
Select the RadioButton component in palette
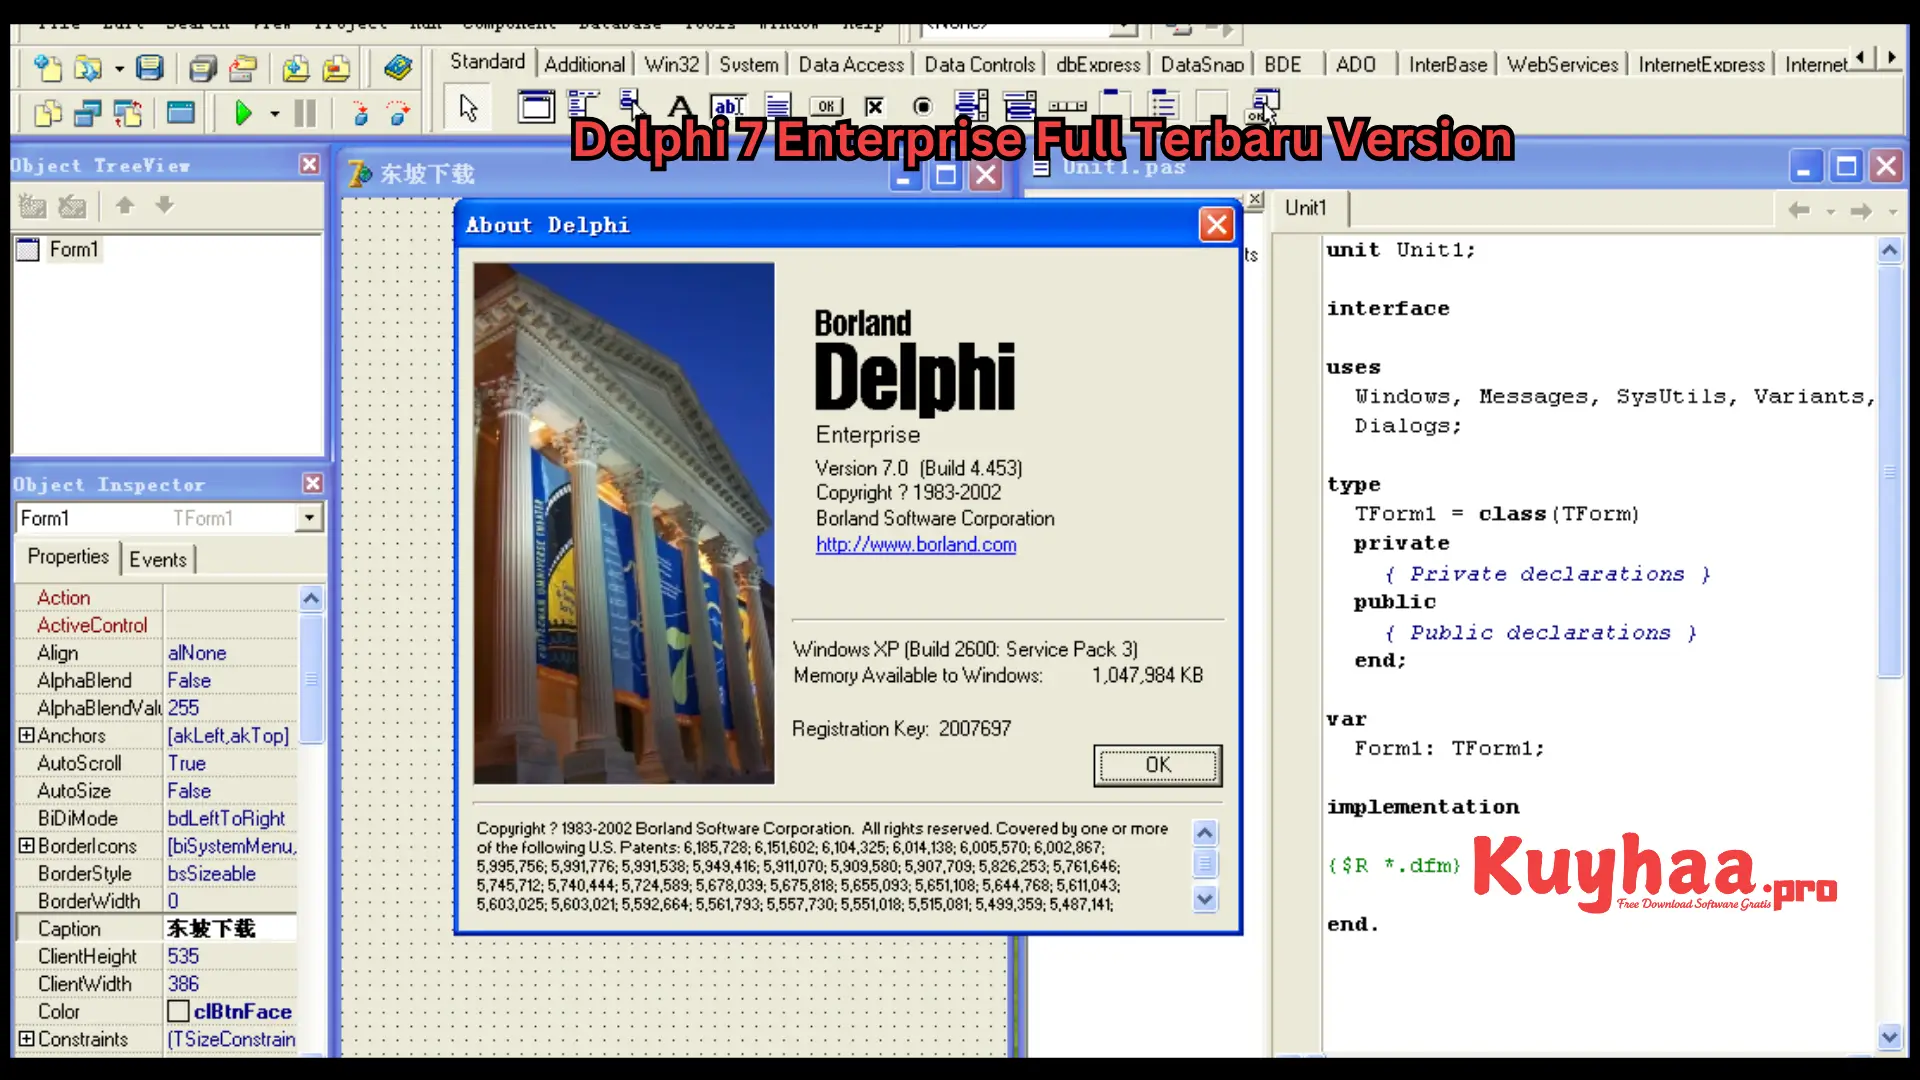click(923, 106)
